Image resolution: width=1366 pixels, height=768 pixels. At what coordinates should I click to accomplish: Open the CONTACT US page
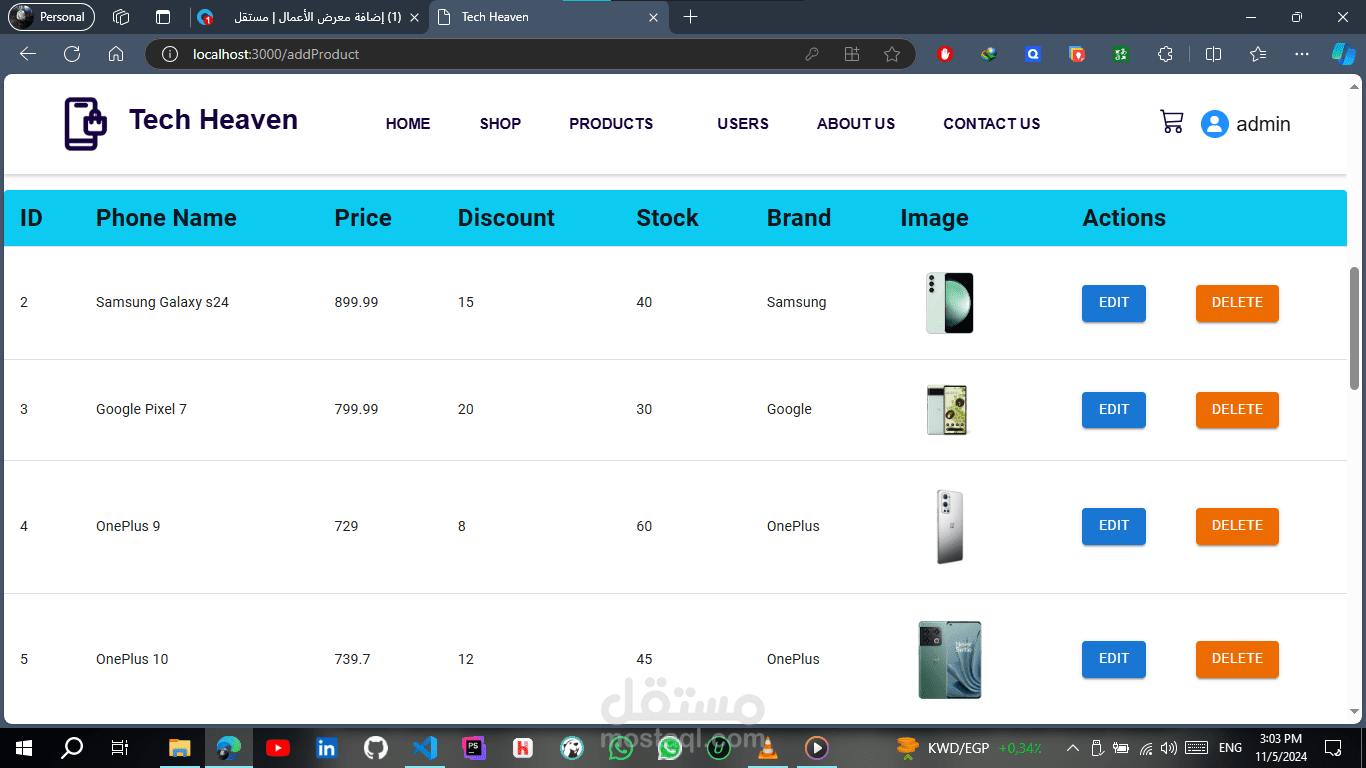tap(992, 124)
